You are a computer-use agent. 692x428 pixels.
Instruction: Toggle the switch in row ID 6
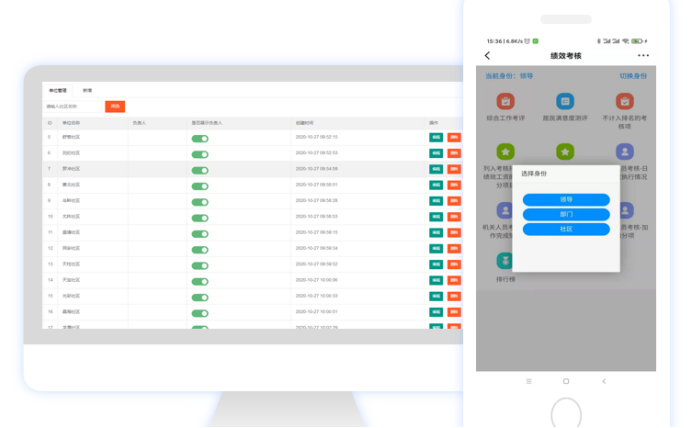(x=200, y=154)
